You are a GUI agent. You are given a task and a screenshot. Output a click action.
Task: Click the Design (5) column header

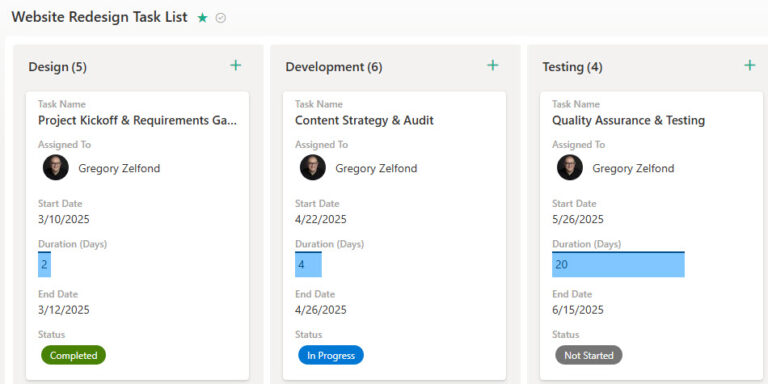(x=58, y=67)
